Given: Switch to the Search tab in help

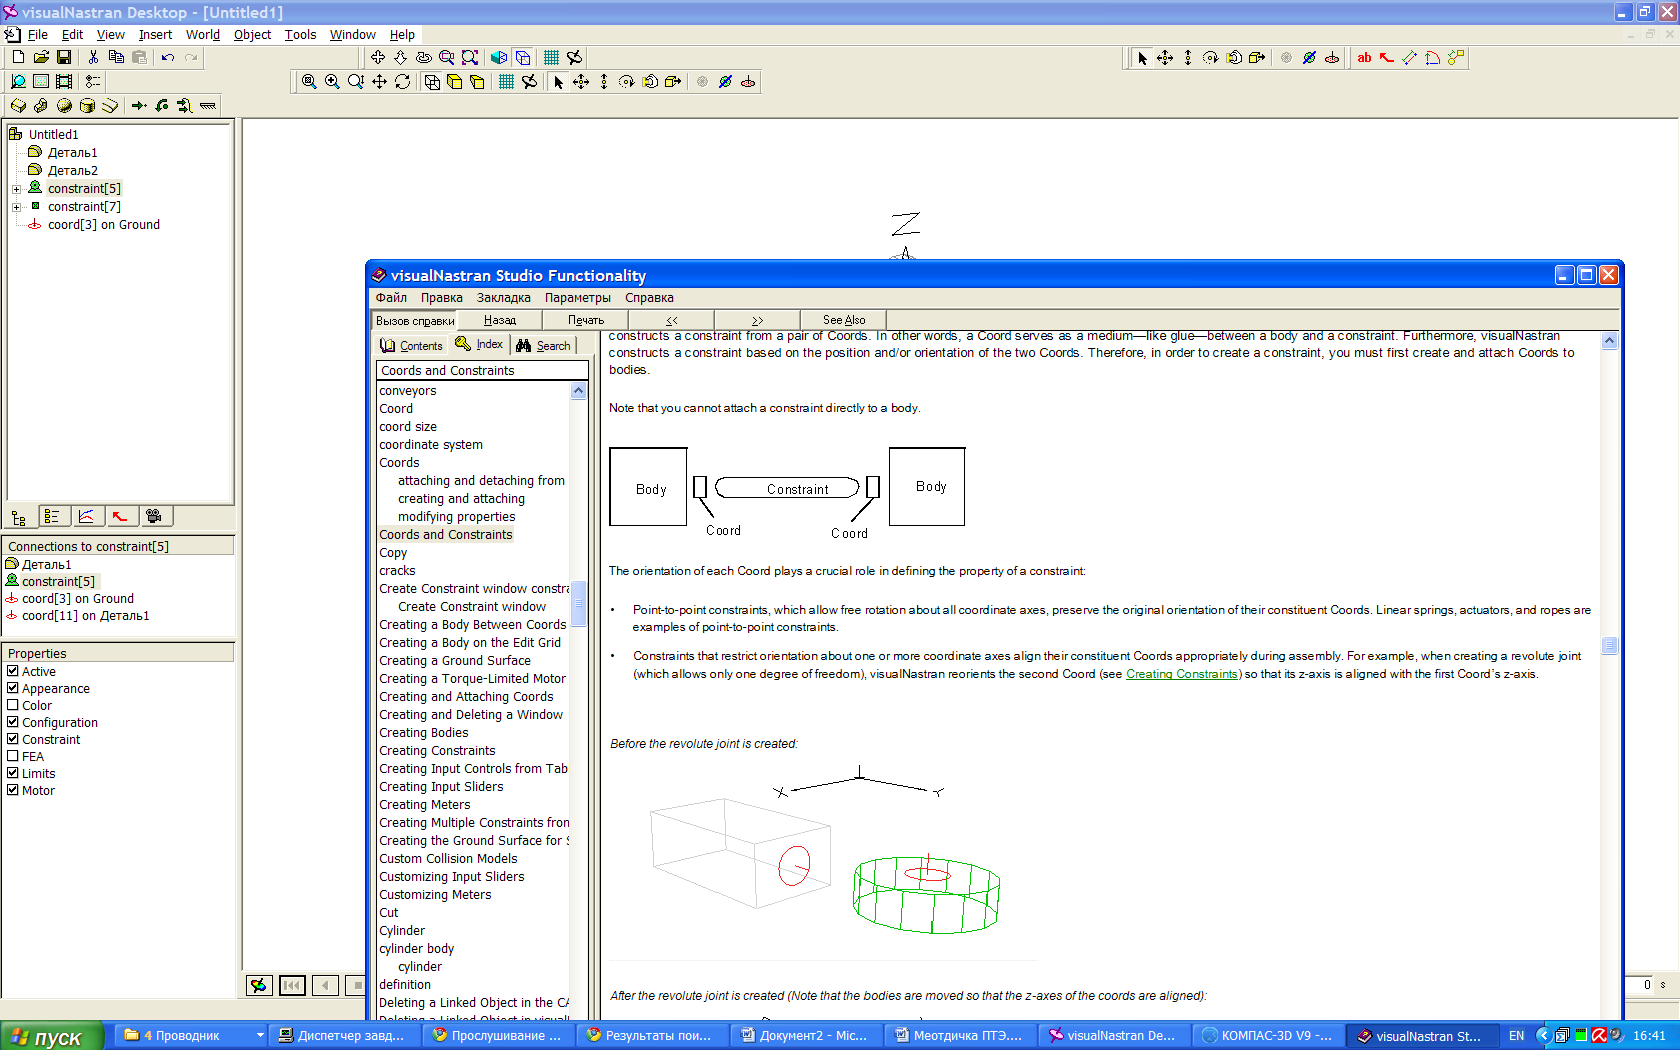Looking at the screenshot, I should click(544, 345).
